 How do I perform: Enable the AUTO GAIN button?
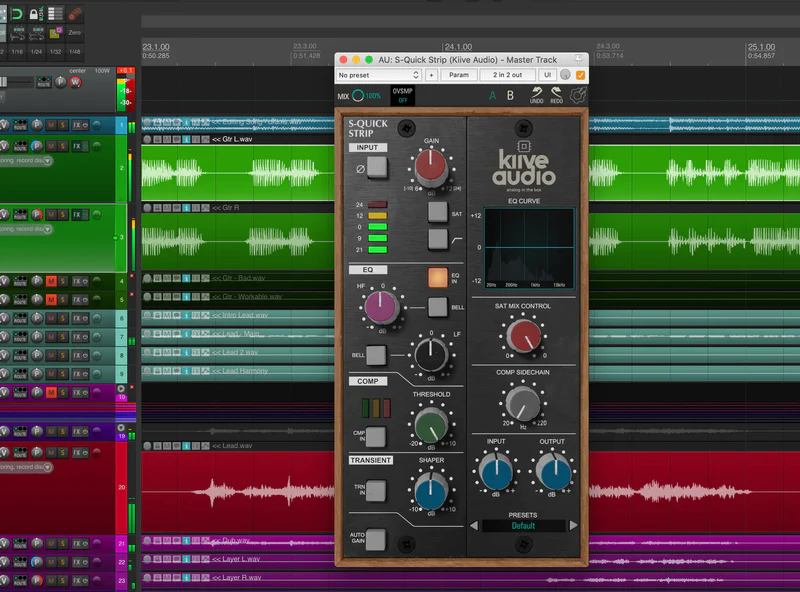[x=376, y=539]
